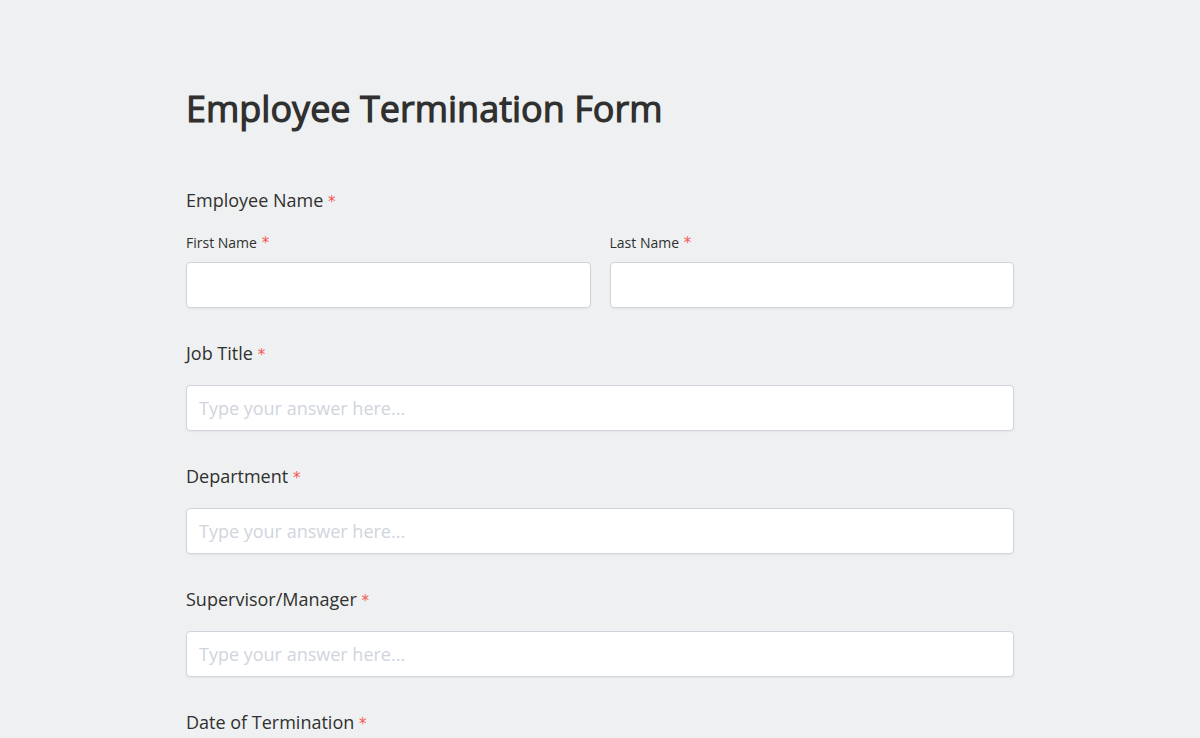Viewport: 1200px width, 738px height.
Task: Select the Employee Name section label
Action: (252, 200)
